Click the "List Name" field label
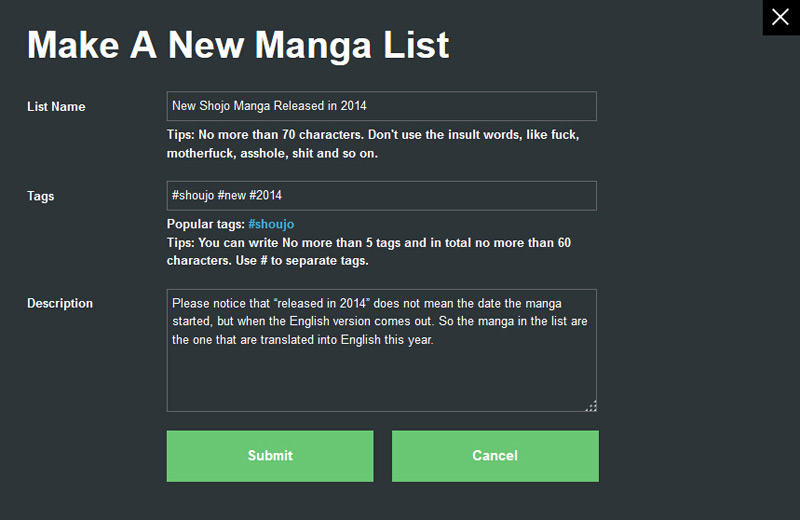The height and width of the screenshot is (520, 800). (56, 107)
